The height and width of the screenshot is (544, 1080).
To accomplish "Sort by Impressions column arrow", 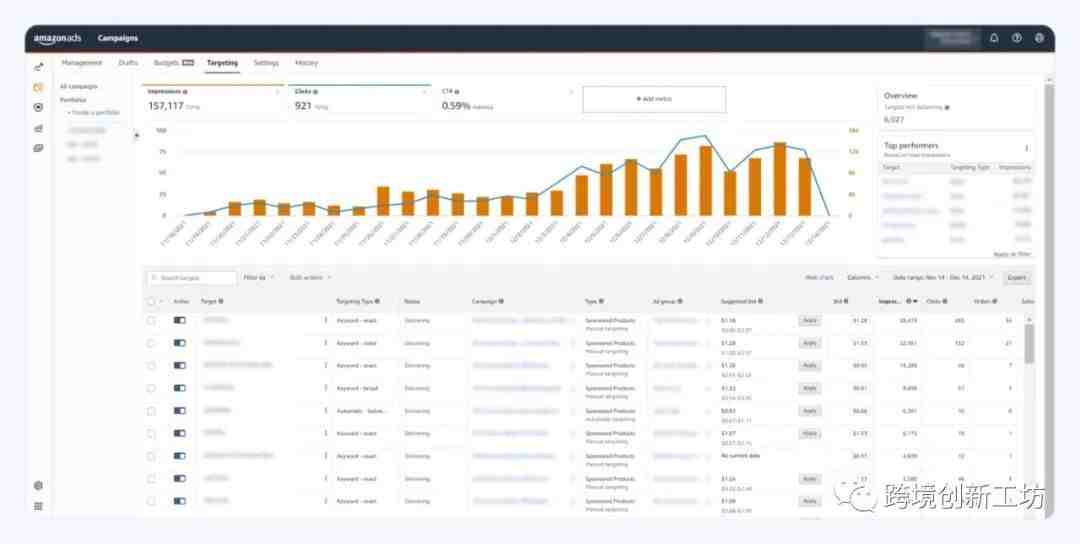I will point(917,301).
